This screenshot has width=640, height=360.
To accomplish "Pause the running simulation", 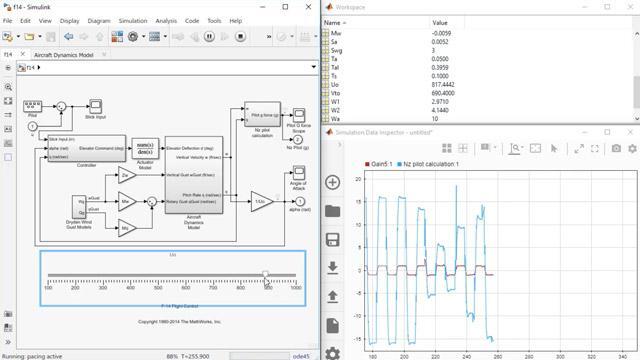I will point(209,37).
